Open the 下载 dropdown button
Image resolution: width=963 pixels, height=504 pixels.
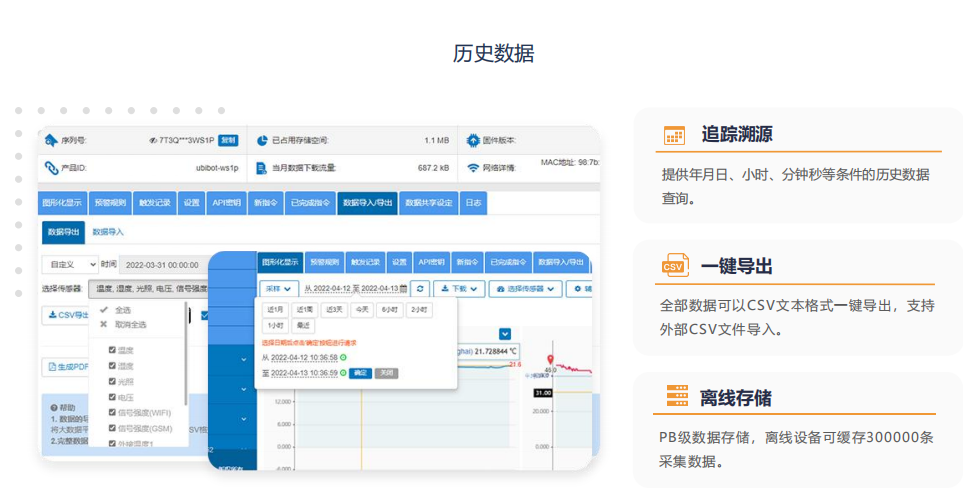pyautogui.click(x=459, y=289)
